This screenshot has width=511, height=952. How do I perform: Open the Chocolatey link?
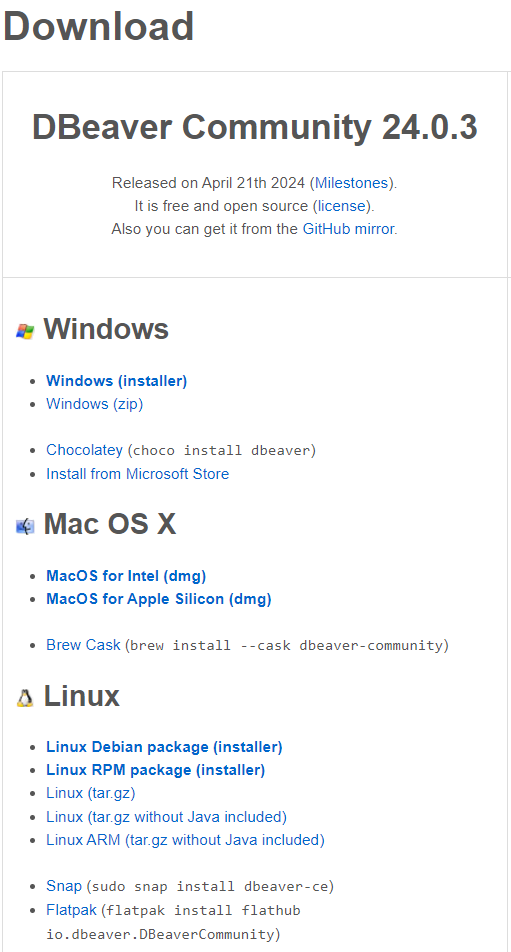[84, 450]
